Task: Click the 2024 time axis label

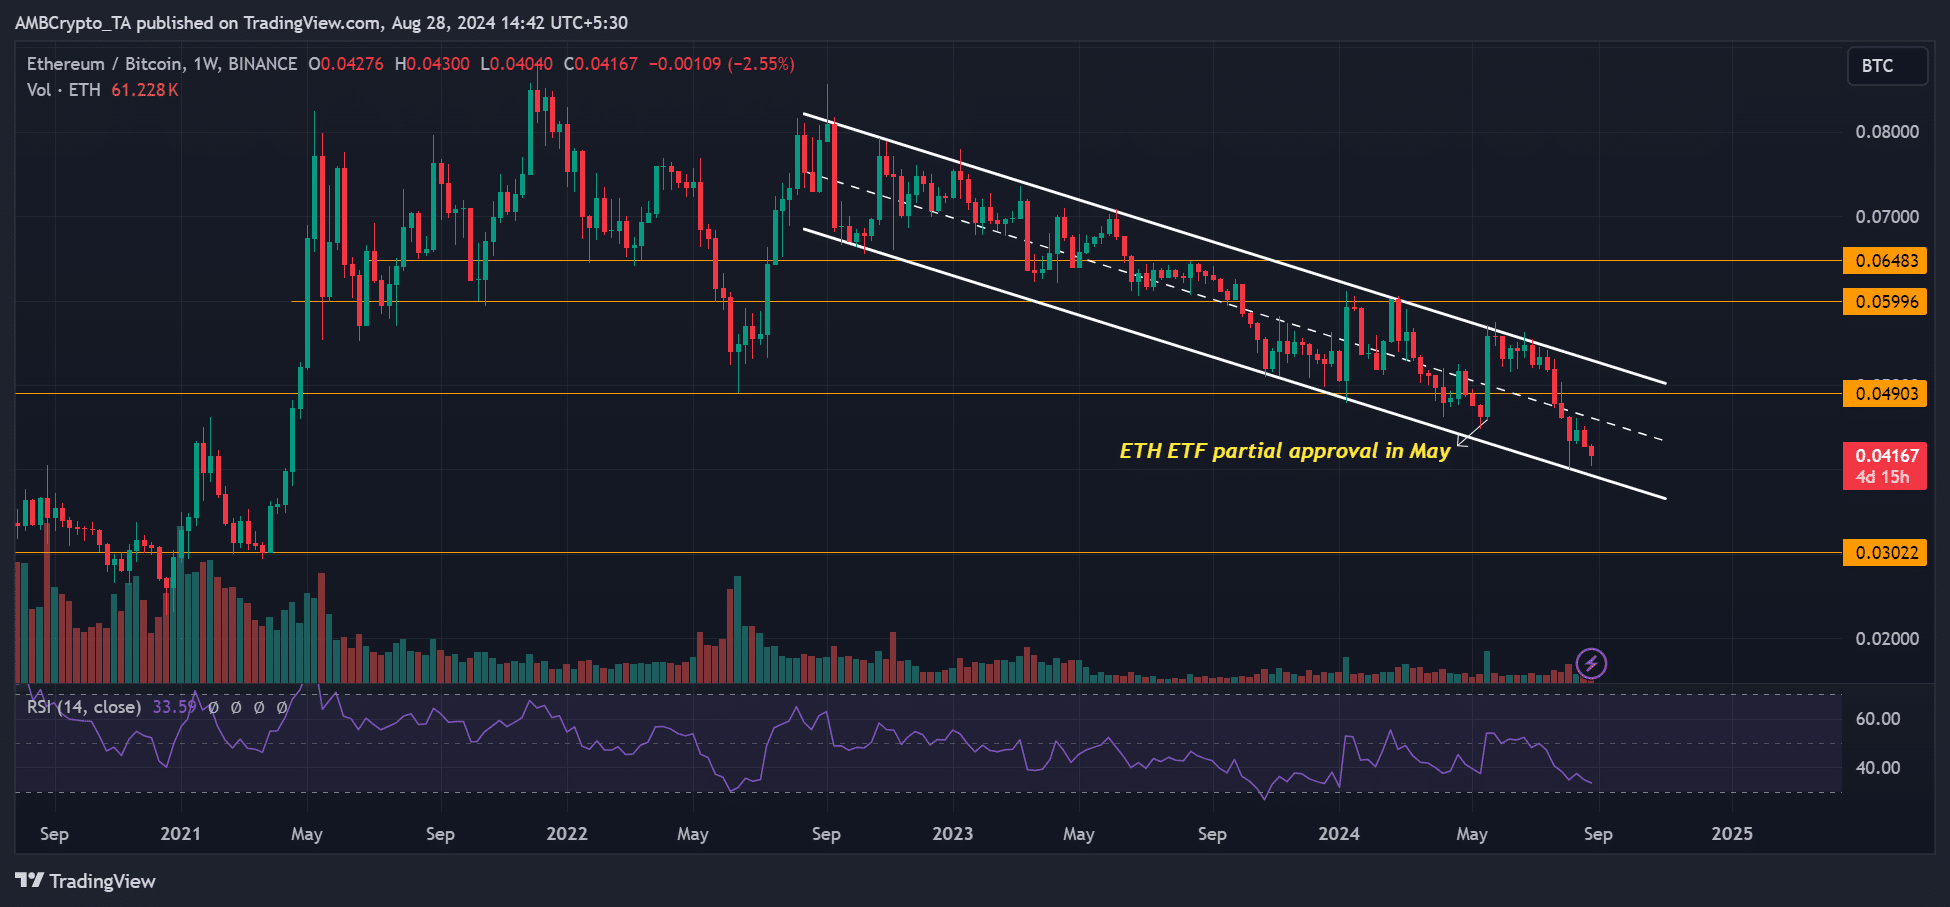Action: [1339, 834]
